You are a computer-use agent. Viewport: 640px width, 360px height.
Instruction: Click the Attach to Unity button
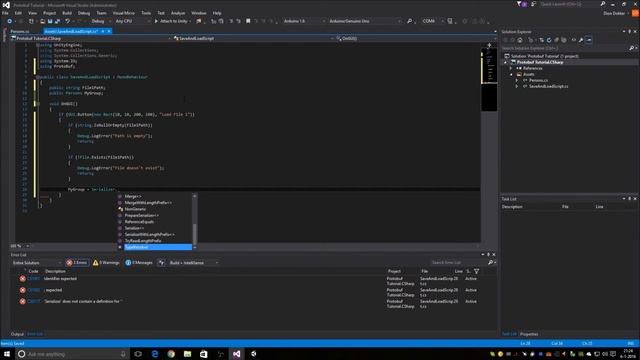point(171,21)
